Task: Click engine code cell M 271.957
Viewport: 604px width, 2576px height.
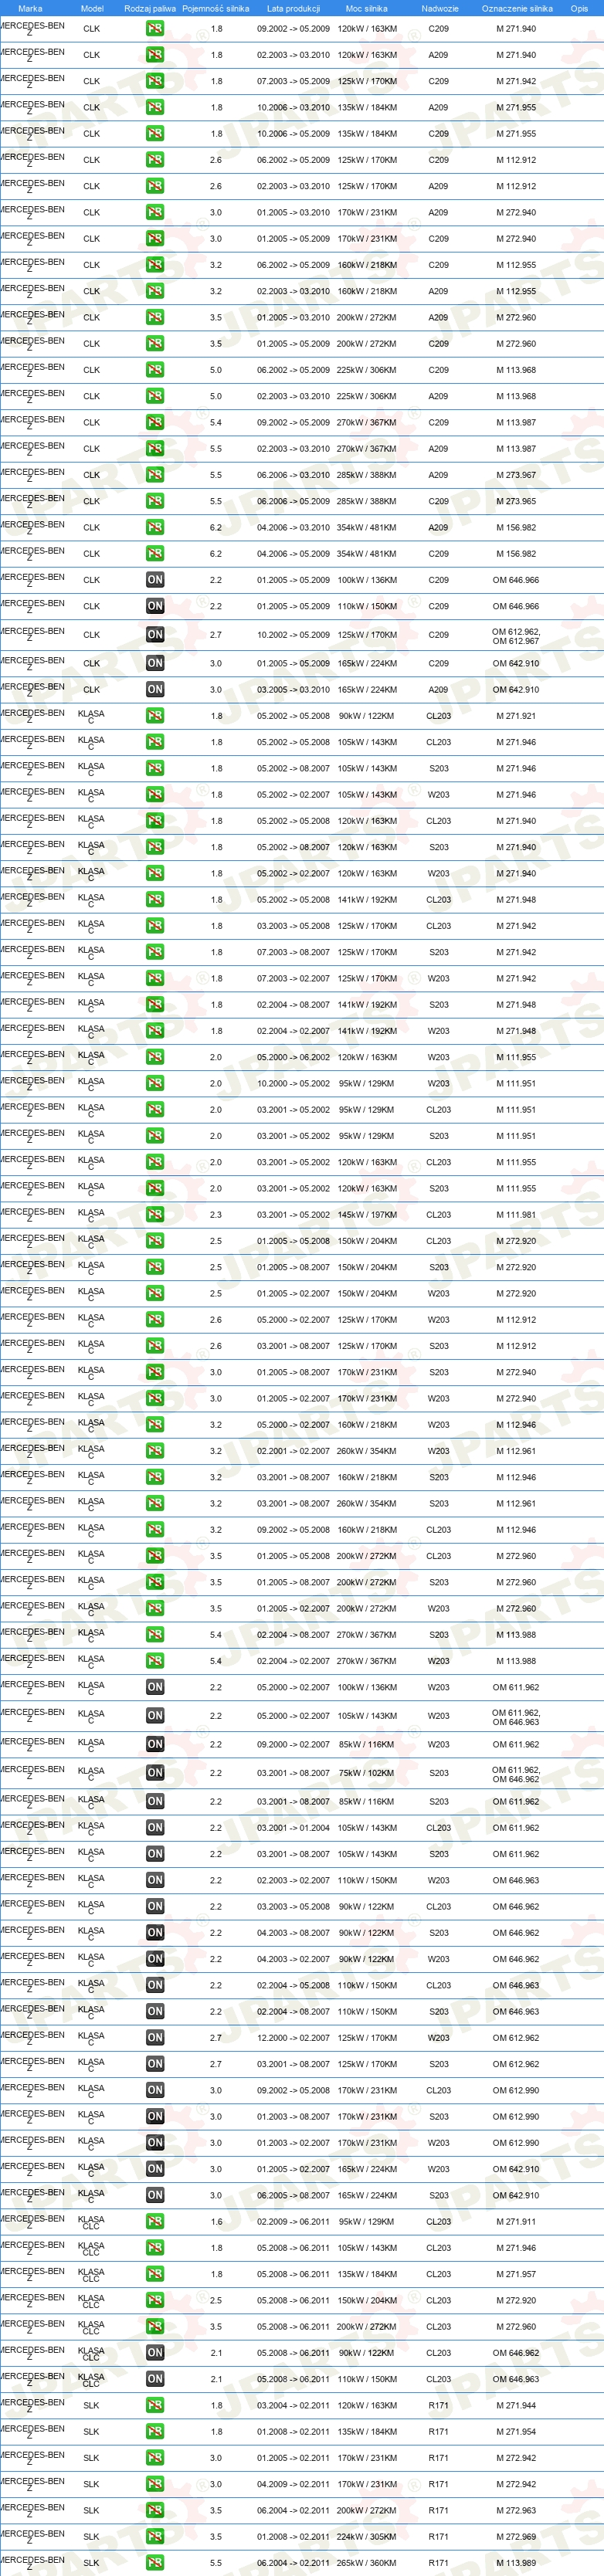Action: click(516, 2274)
